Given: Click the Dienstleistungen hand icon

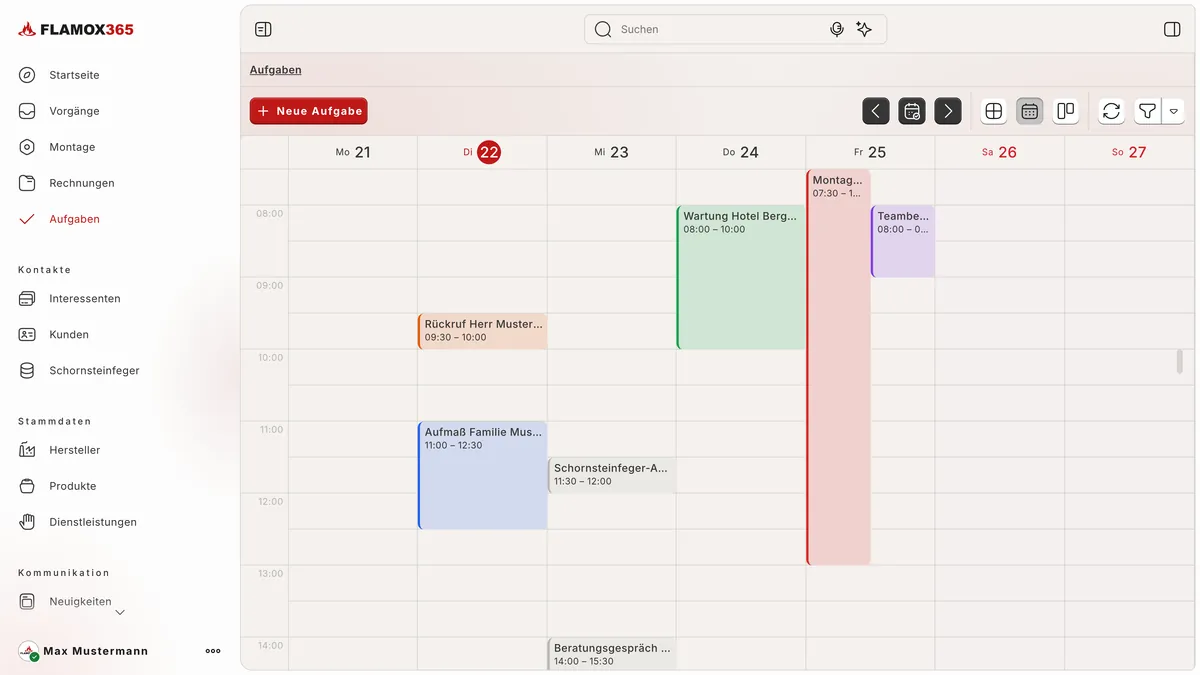Looking at the screenshot, I should tap(27, 522).
